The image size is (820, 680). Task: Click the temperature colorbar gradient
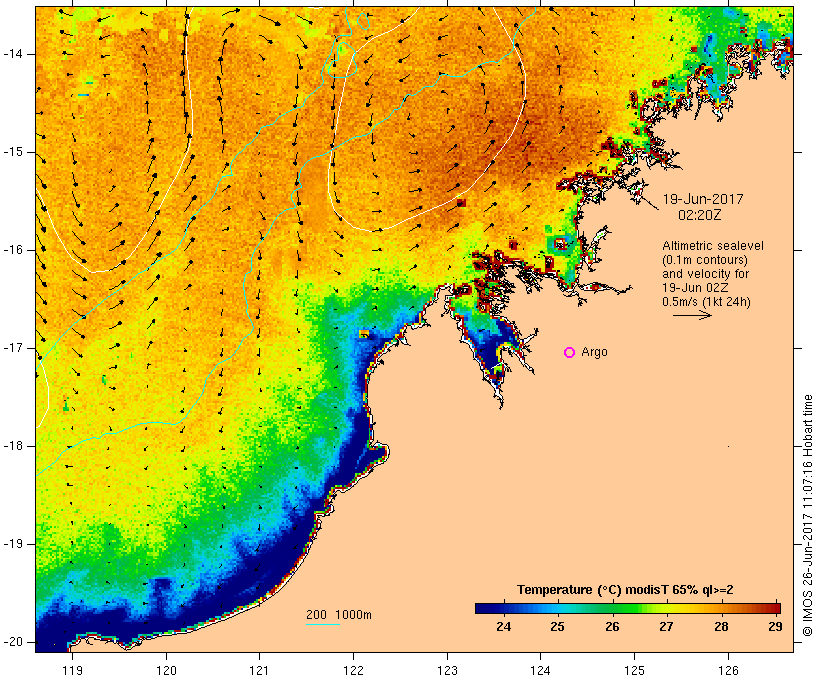point(628,608)
